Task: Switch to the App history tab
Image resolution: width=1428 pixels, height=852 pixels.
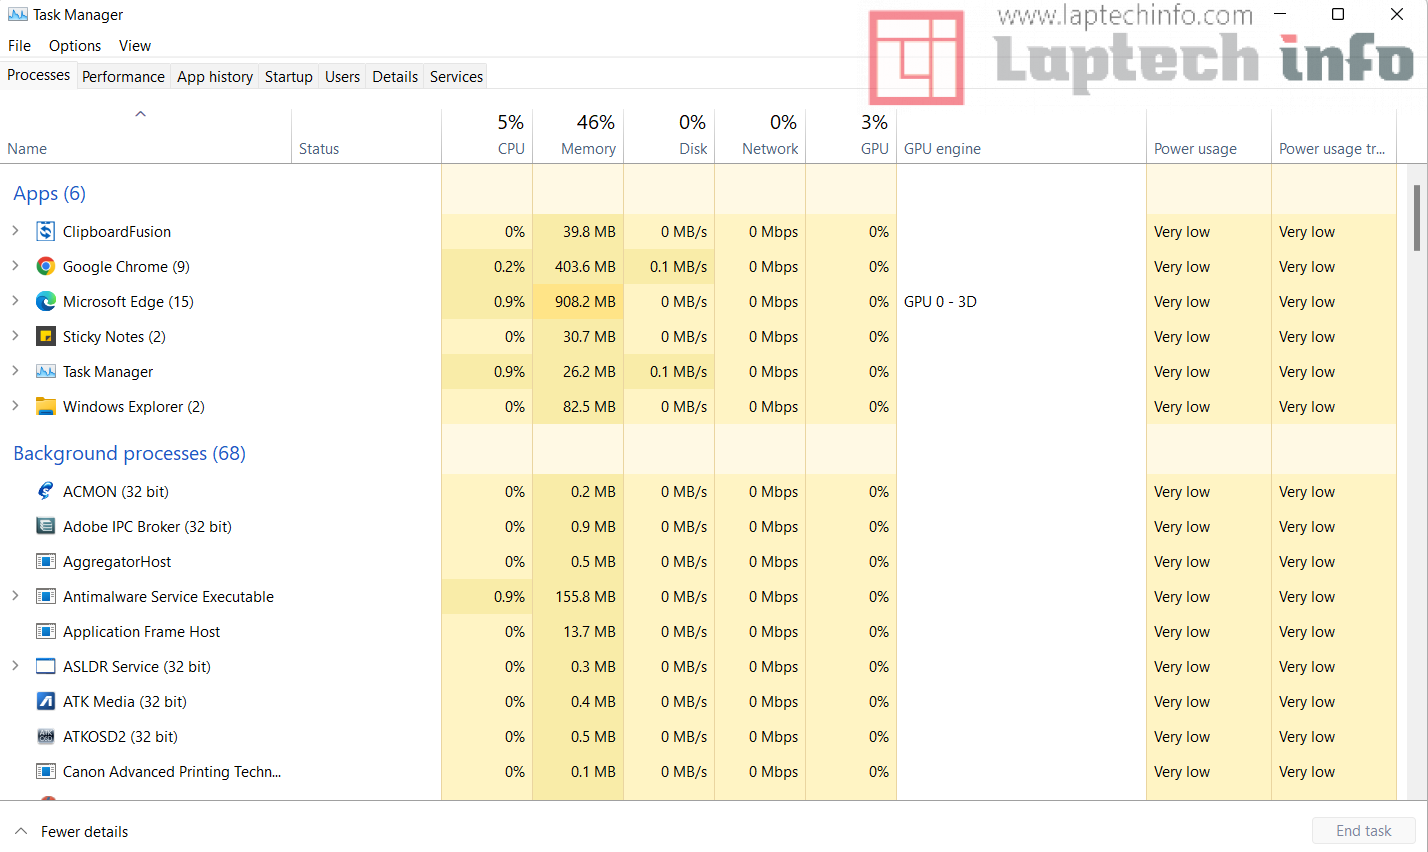Action: tap(215, 77)
